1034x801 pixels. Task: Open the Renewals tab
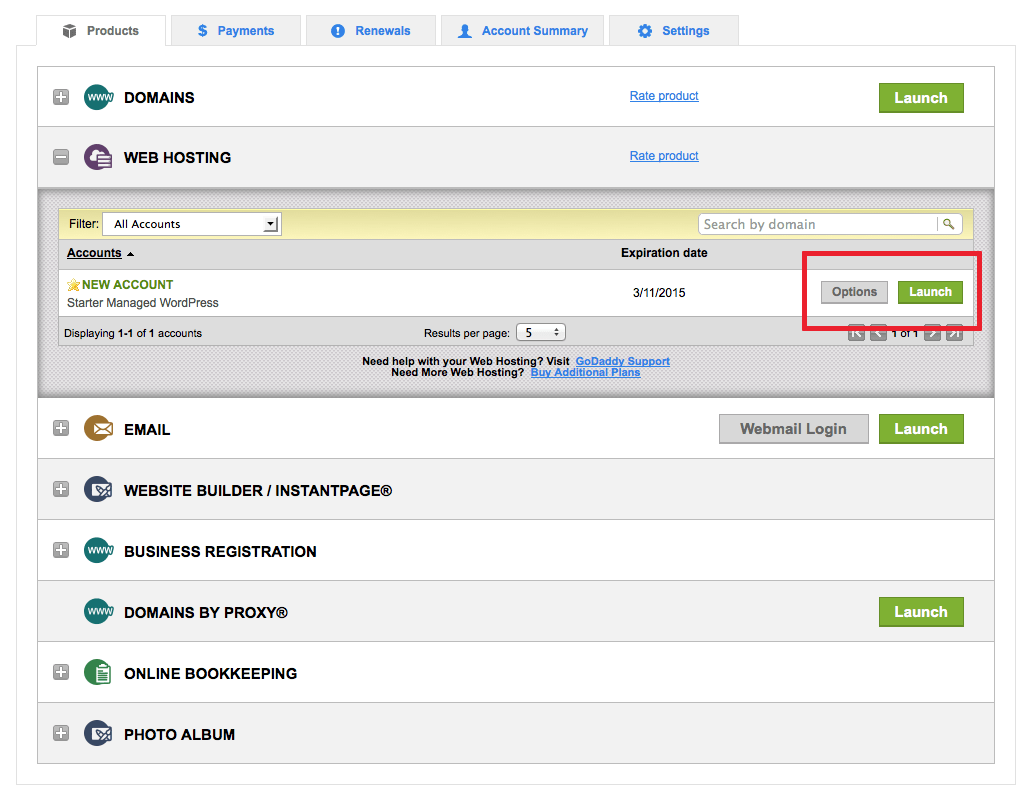coord(371,31)
